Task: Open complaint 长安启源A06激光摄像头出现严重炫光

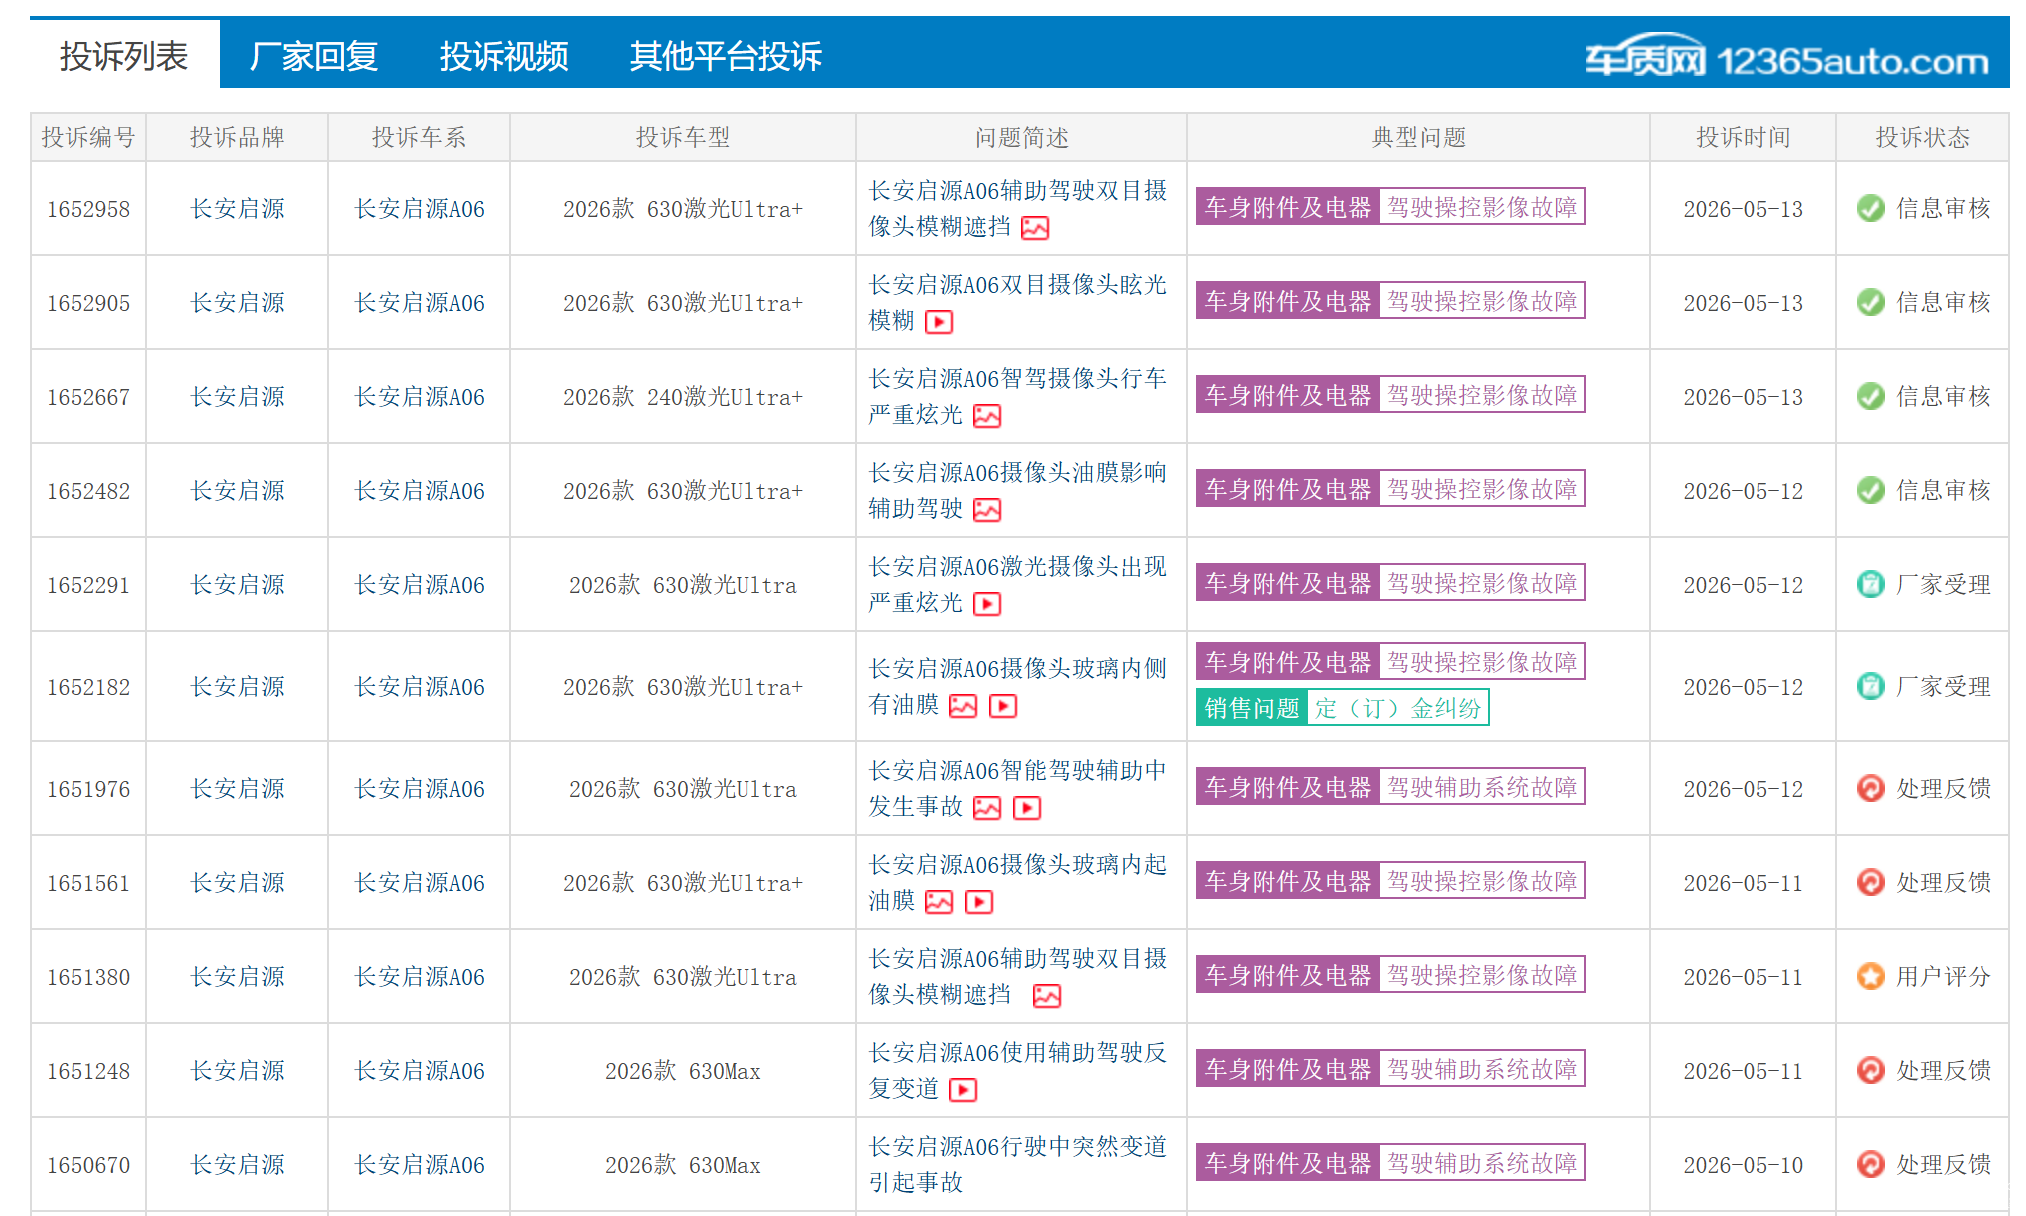Action: [1017, 584]
